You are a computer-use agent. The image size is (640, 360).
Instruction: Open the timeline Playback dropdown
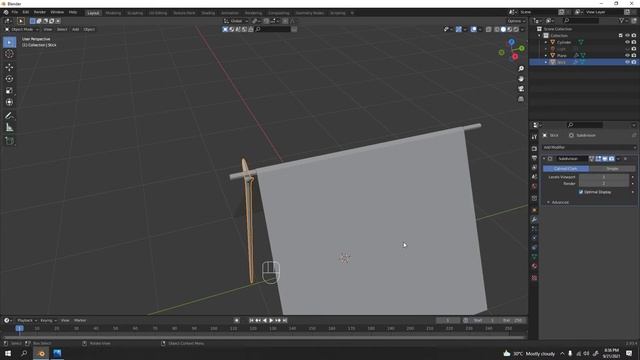coord(27,320)
